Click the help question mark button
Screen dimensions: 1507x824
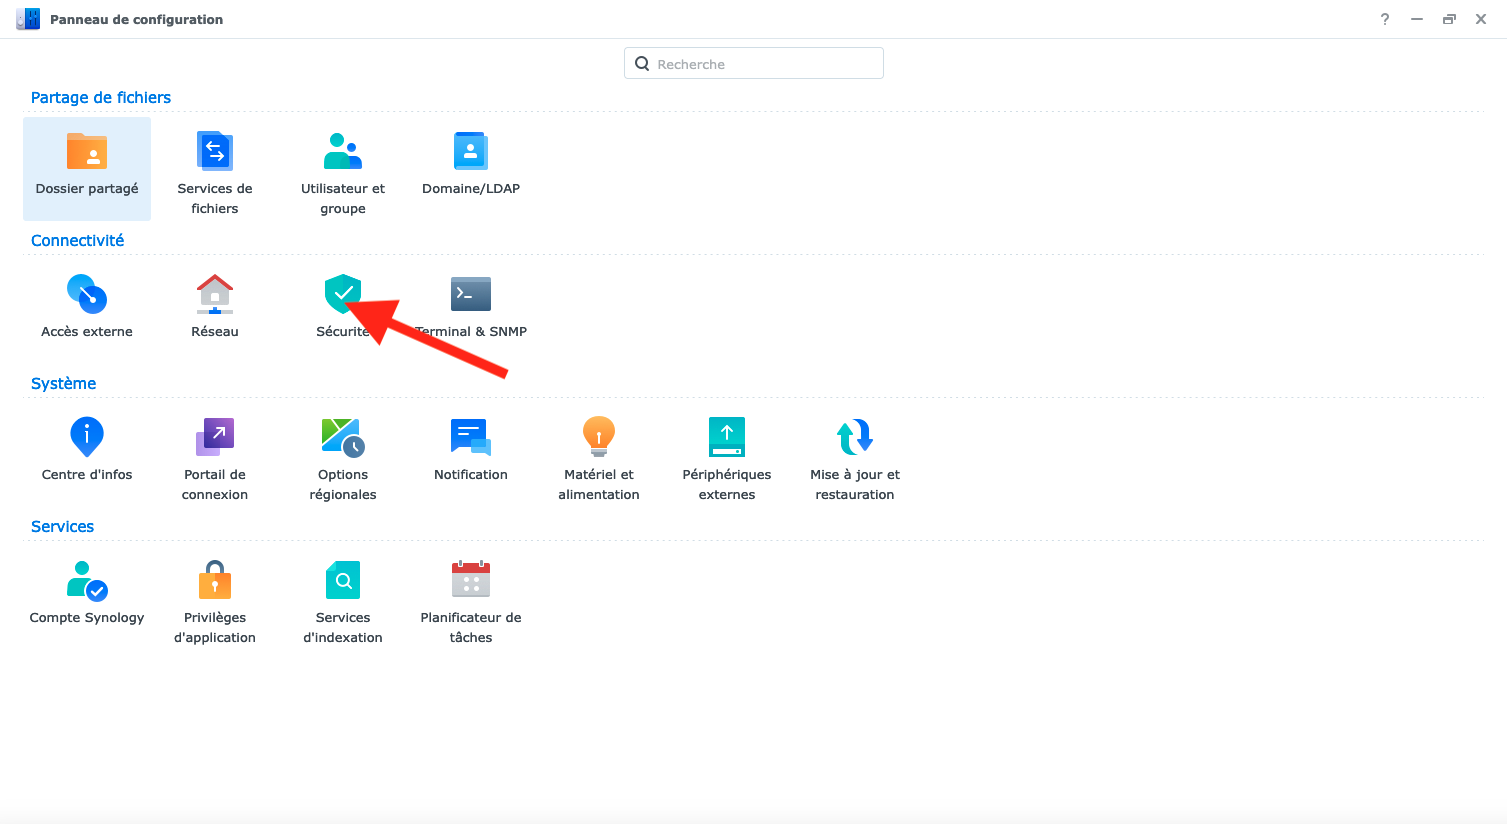[x=1385, y=19]
